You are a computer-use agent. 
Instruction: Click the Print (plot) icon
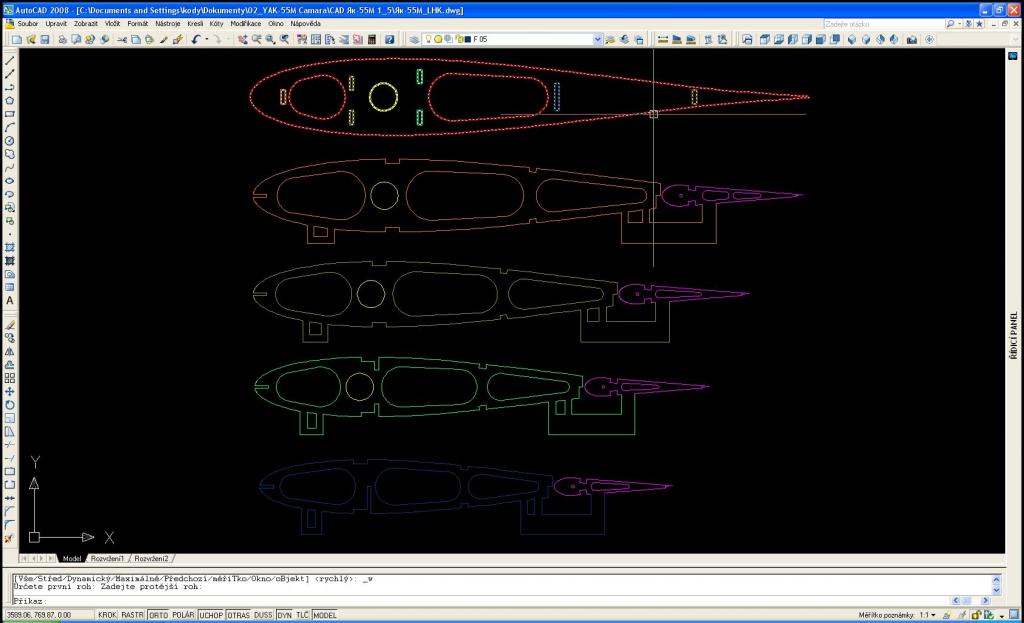click(x=63, y=40)
